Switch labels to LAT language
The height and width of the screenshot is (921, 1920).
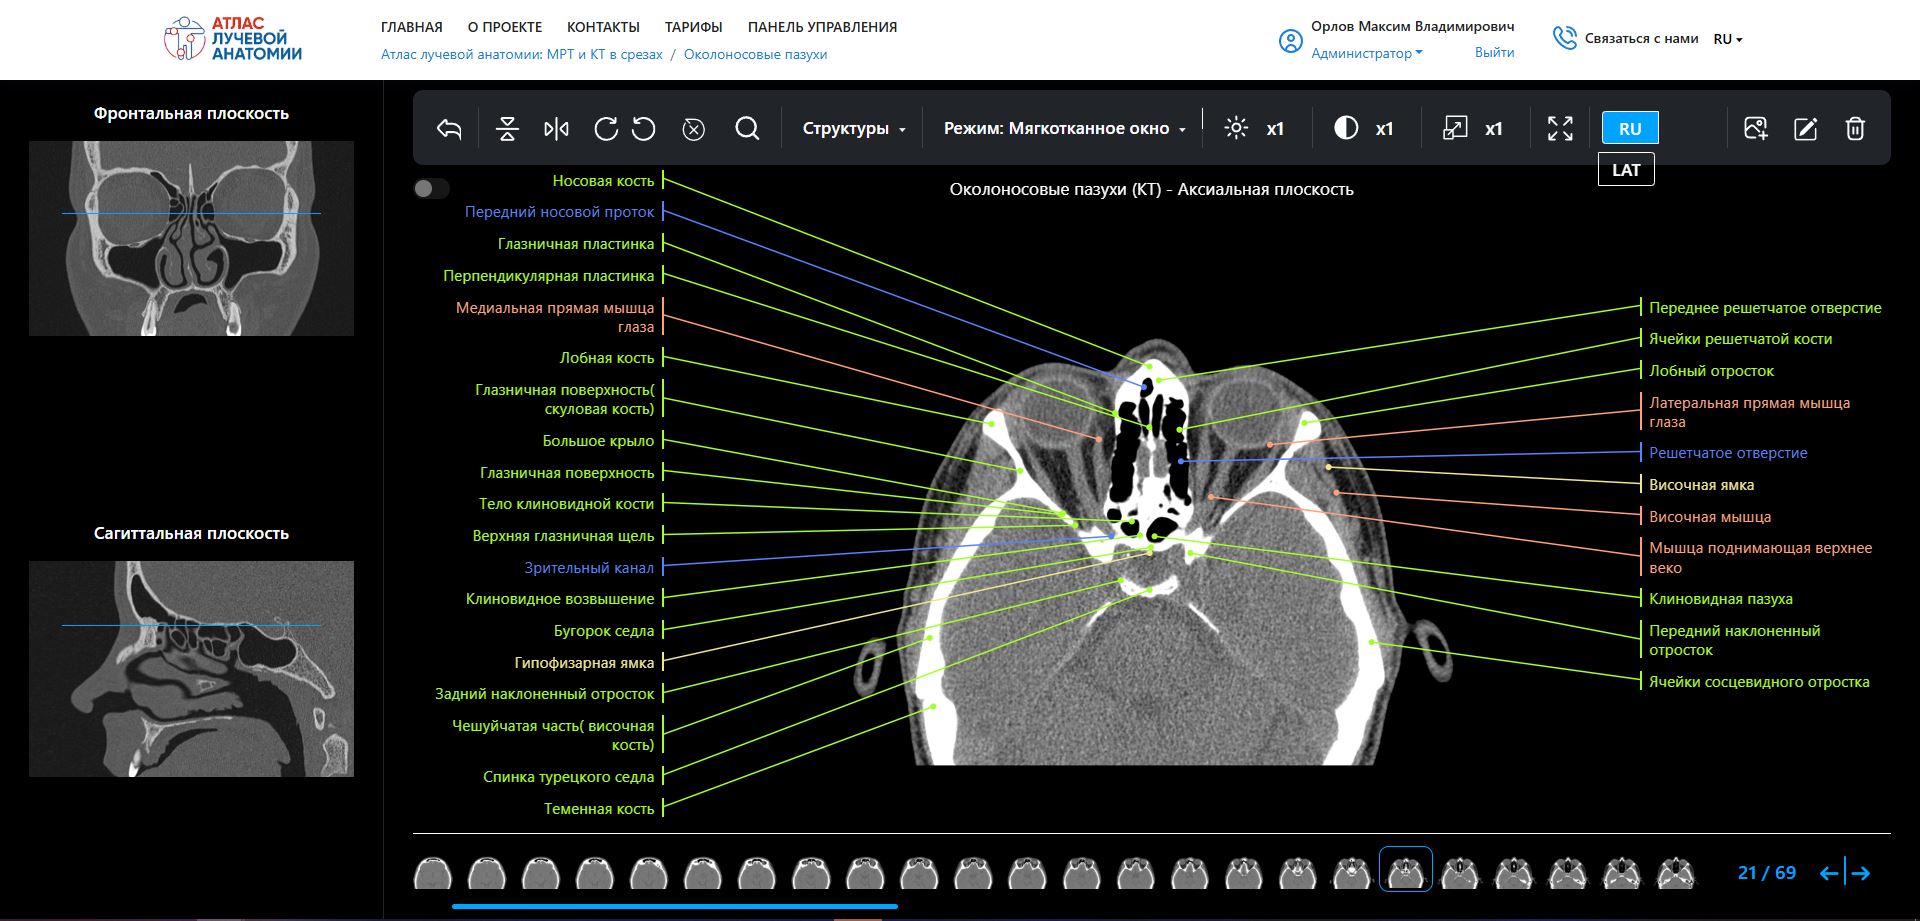[x=1626, y=170]
